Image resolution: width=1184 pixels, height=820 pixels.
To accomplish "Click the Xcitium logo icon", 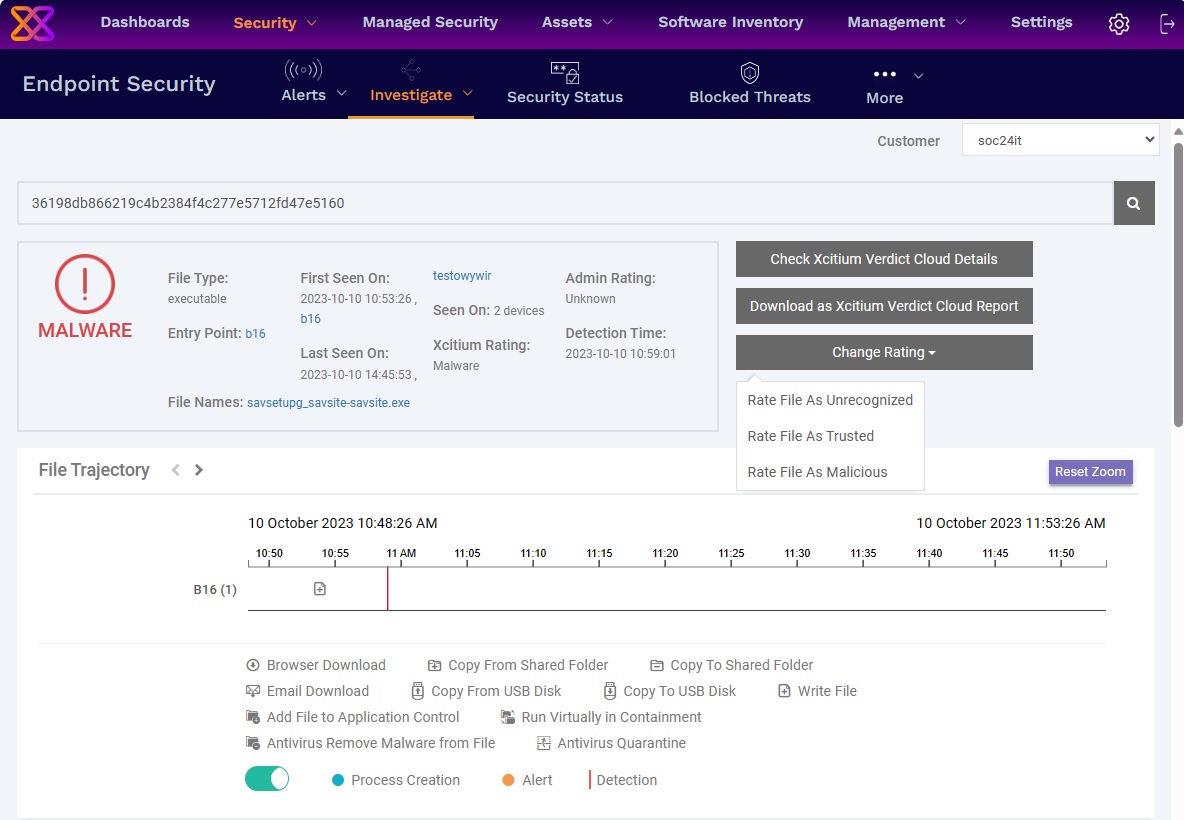I will click(x=32, y=23).
